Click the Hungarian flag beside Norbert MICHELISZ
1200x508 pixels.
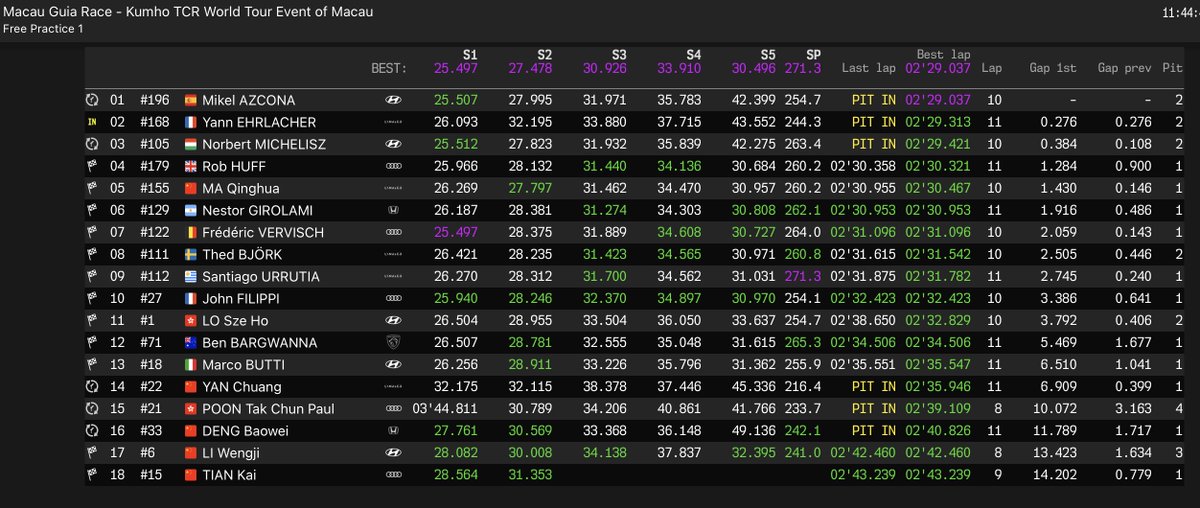[191, 145]
